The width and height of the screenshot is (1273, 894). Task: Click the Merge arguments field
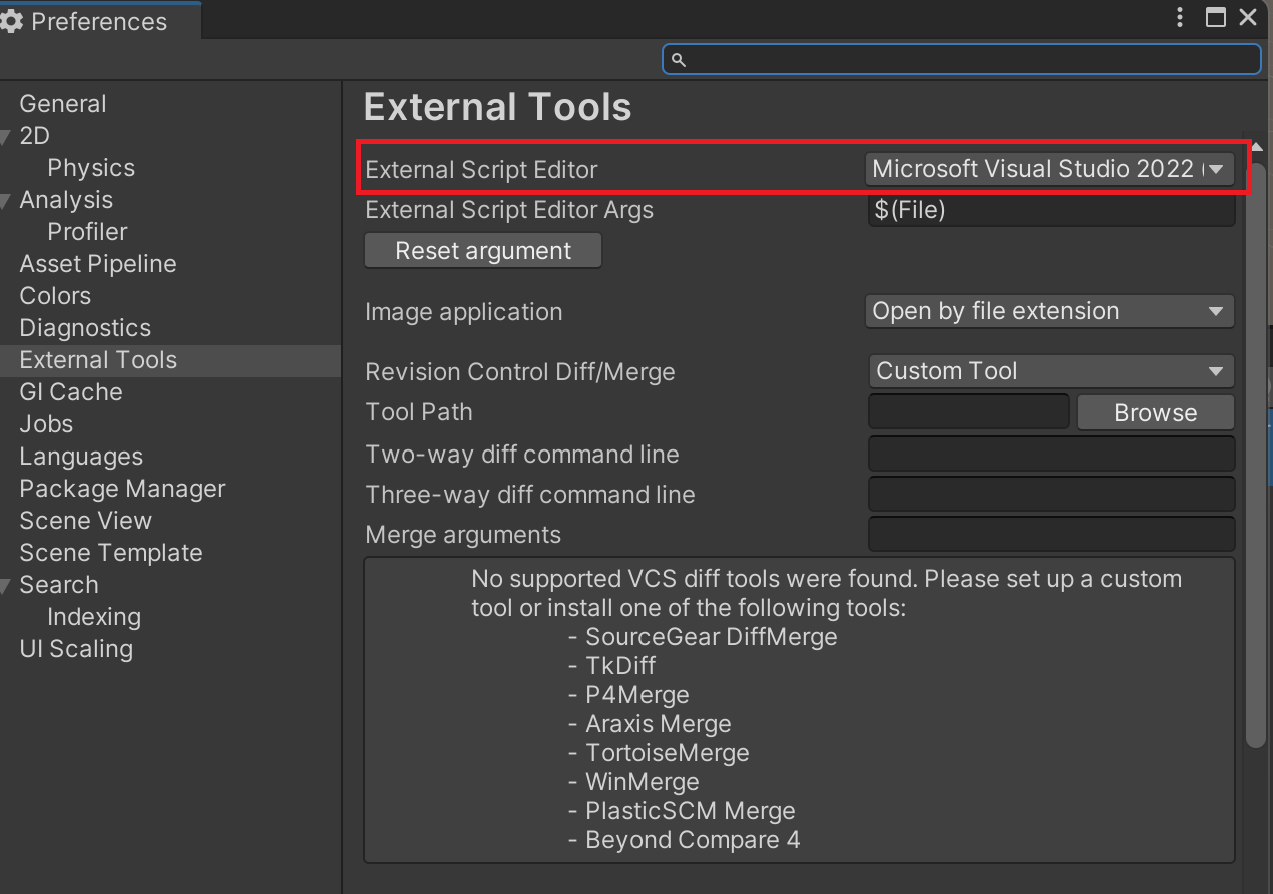point(1052,534)
